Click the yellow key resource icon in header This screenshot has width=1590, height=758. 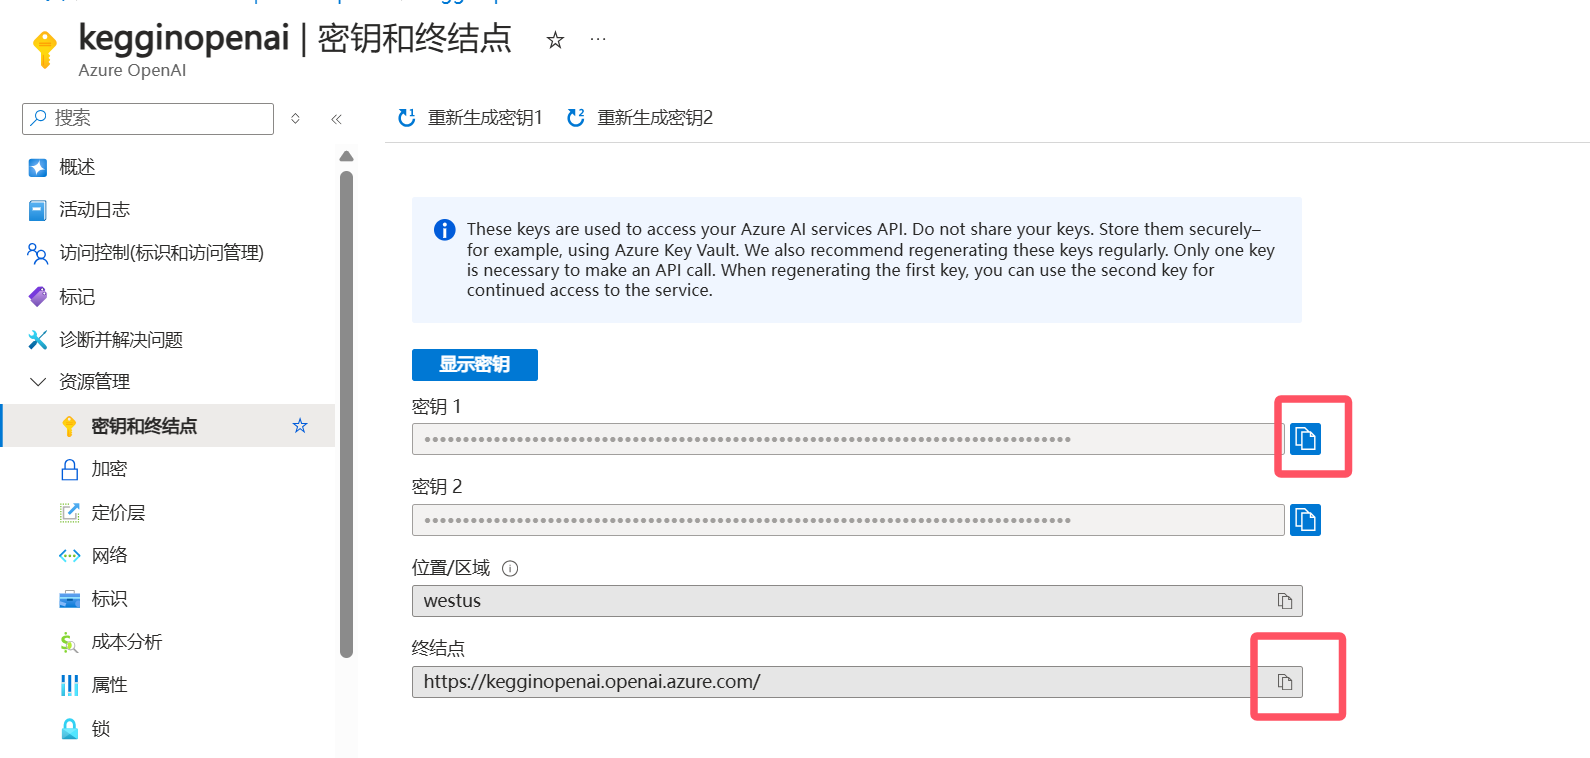pos(44,49)
